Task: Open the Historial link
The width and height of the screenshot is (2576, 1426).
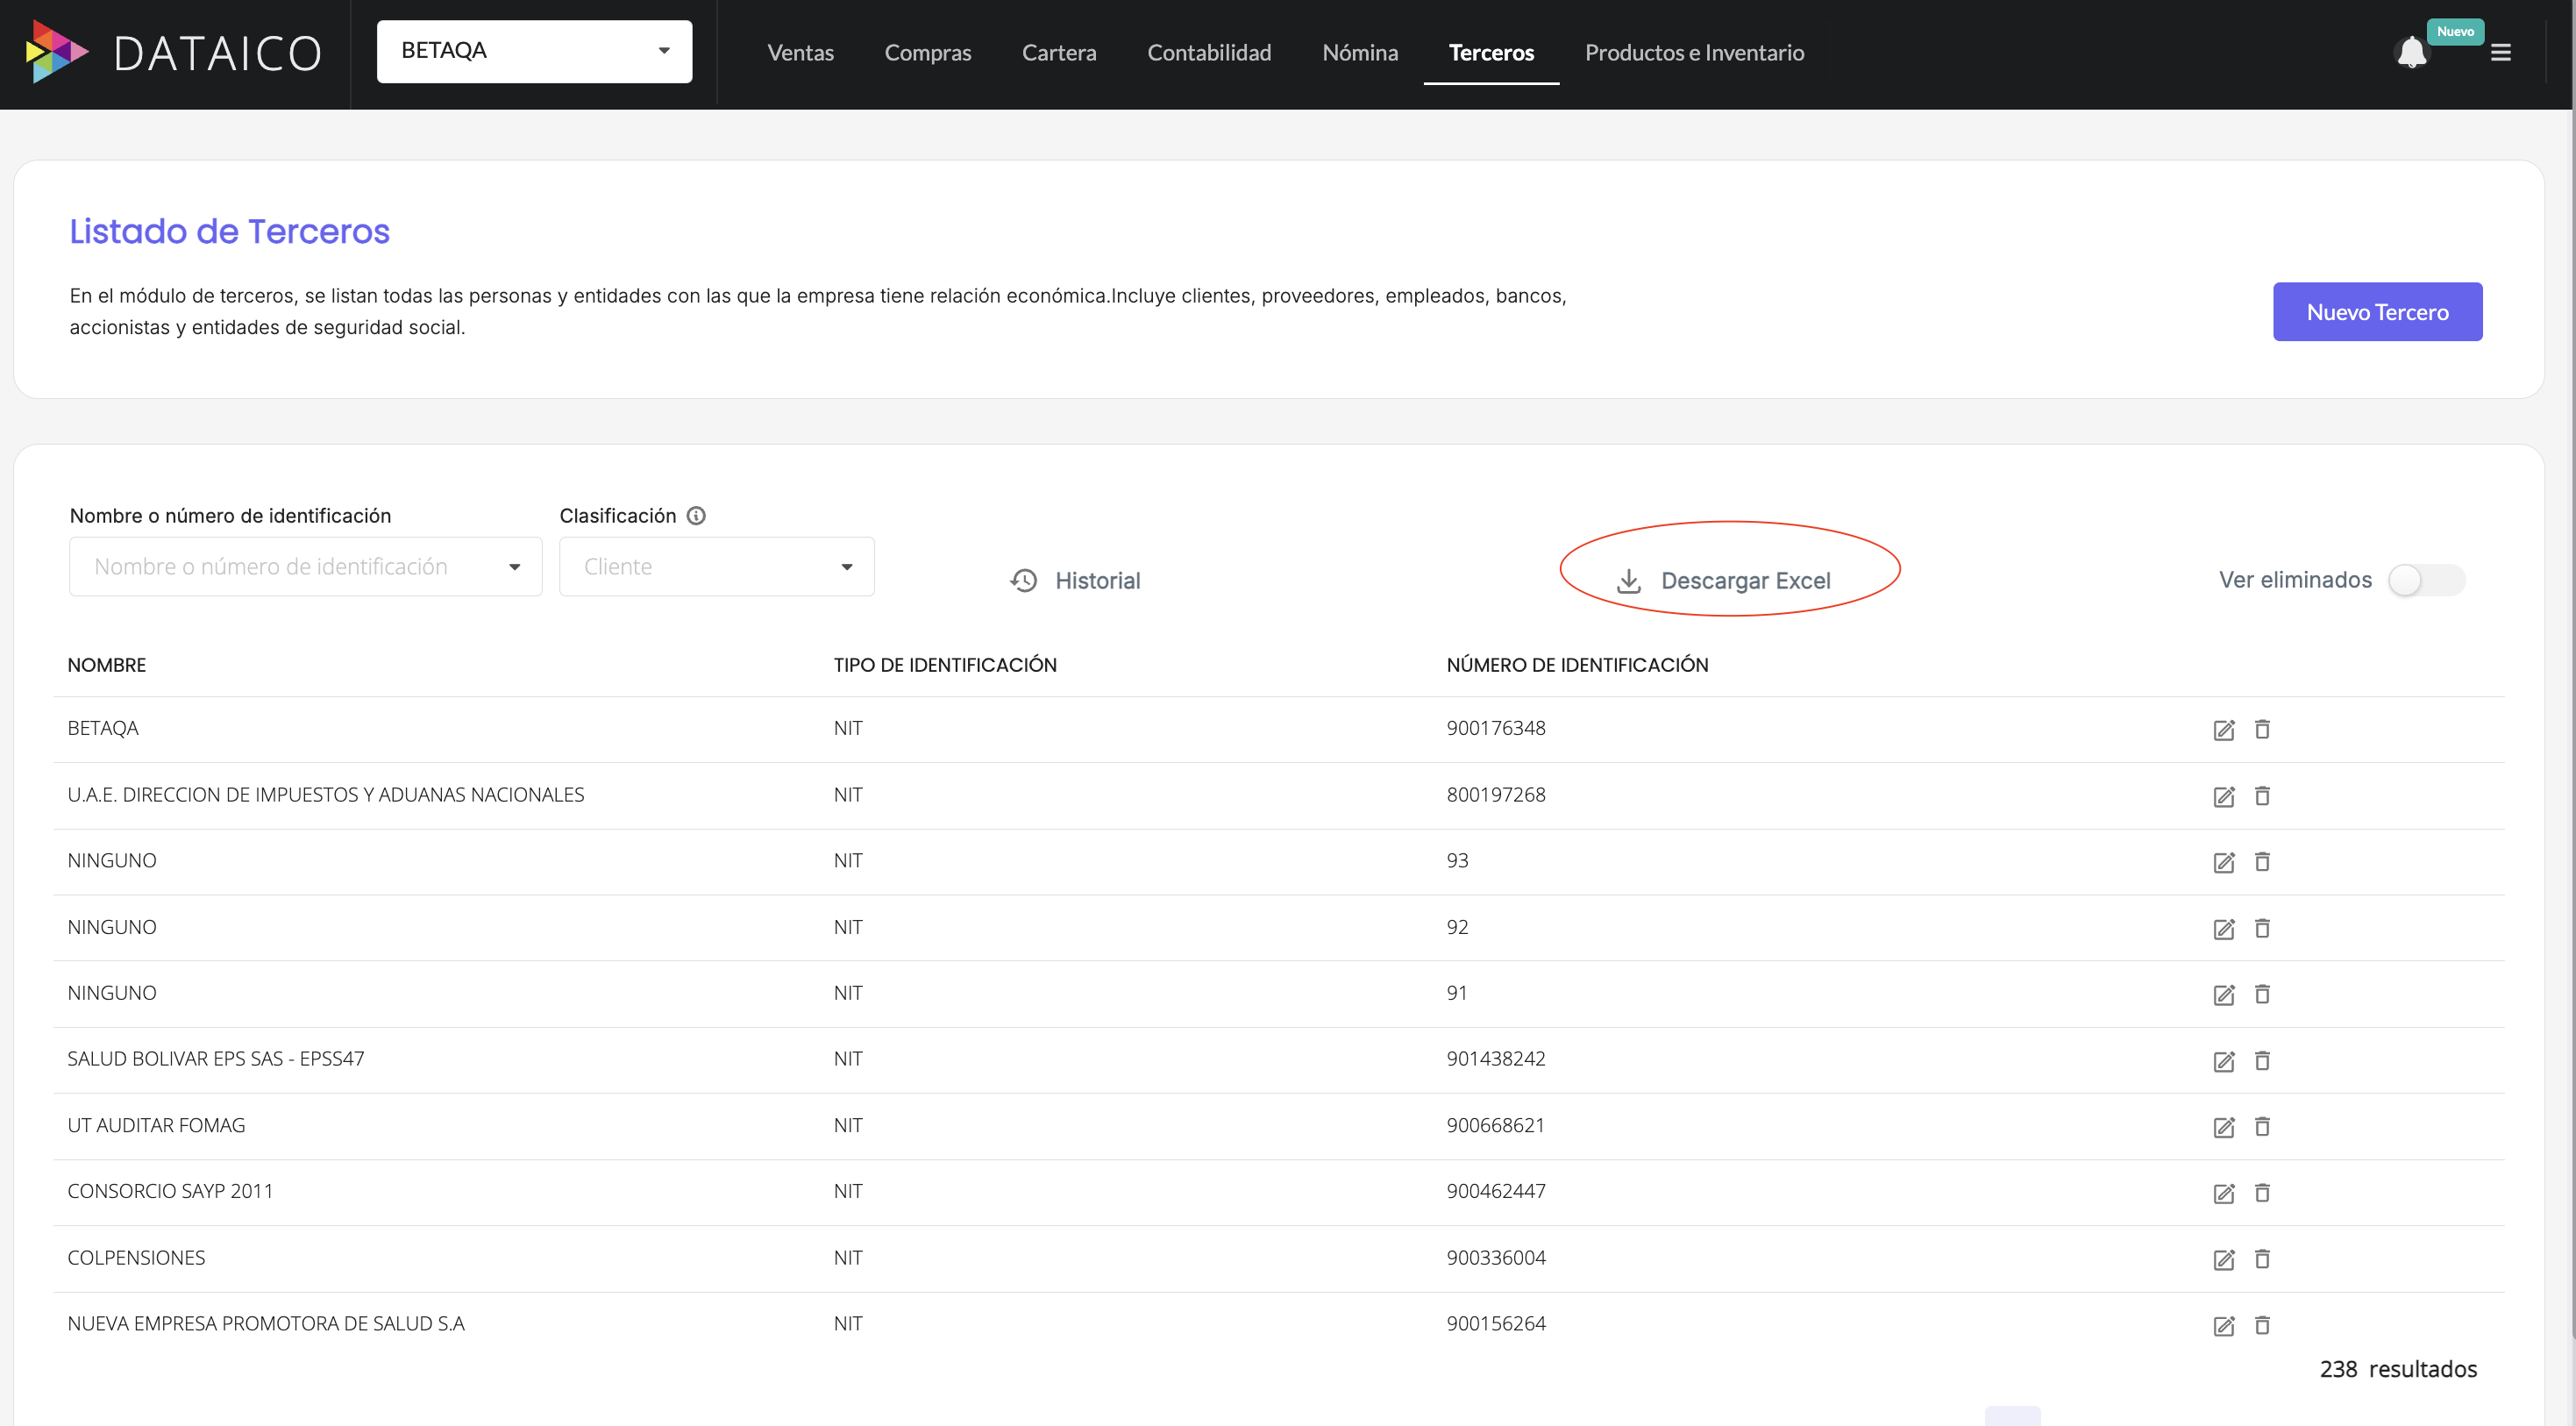Action: tap(1075, 581)
